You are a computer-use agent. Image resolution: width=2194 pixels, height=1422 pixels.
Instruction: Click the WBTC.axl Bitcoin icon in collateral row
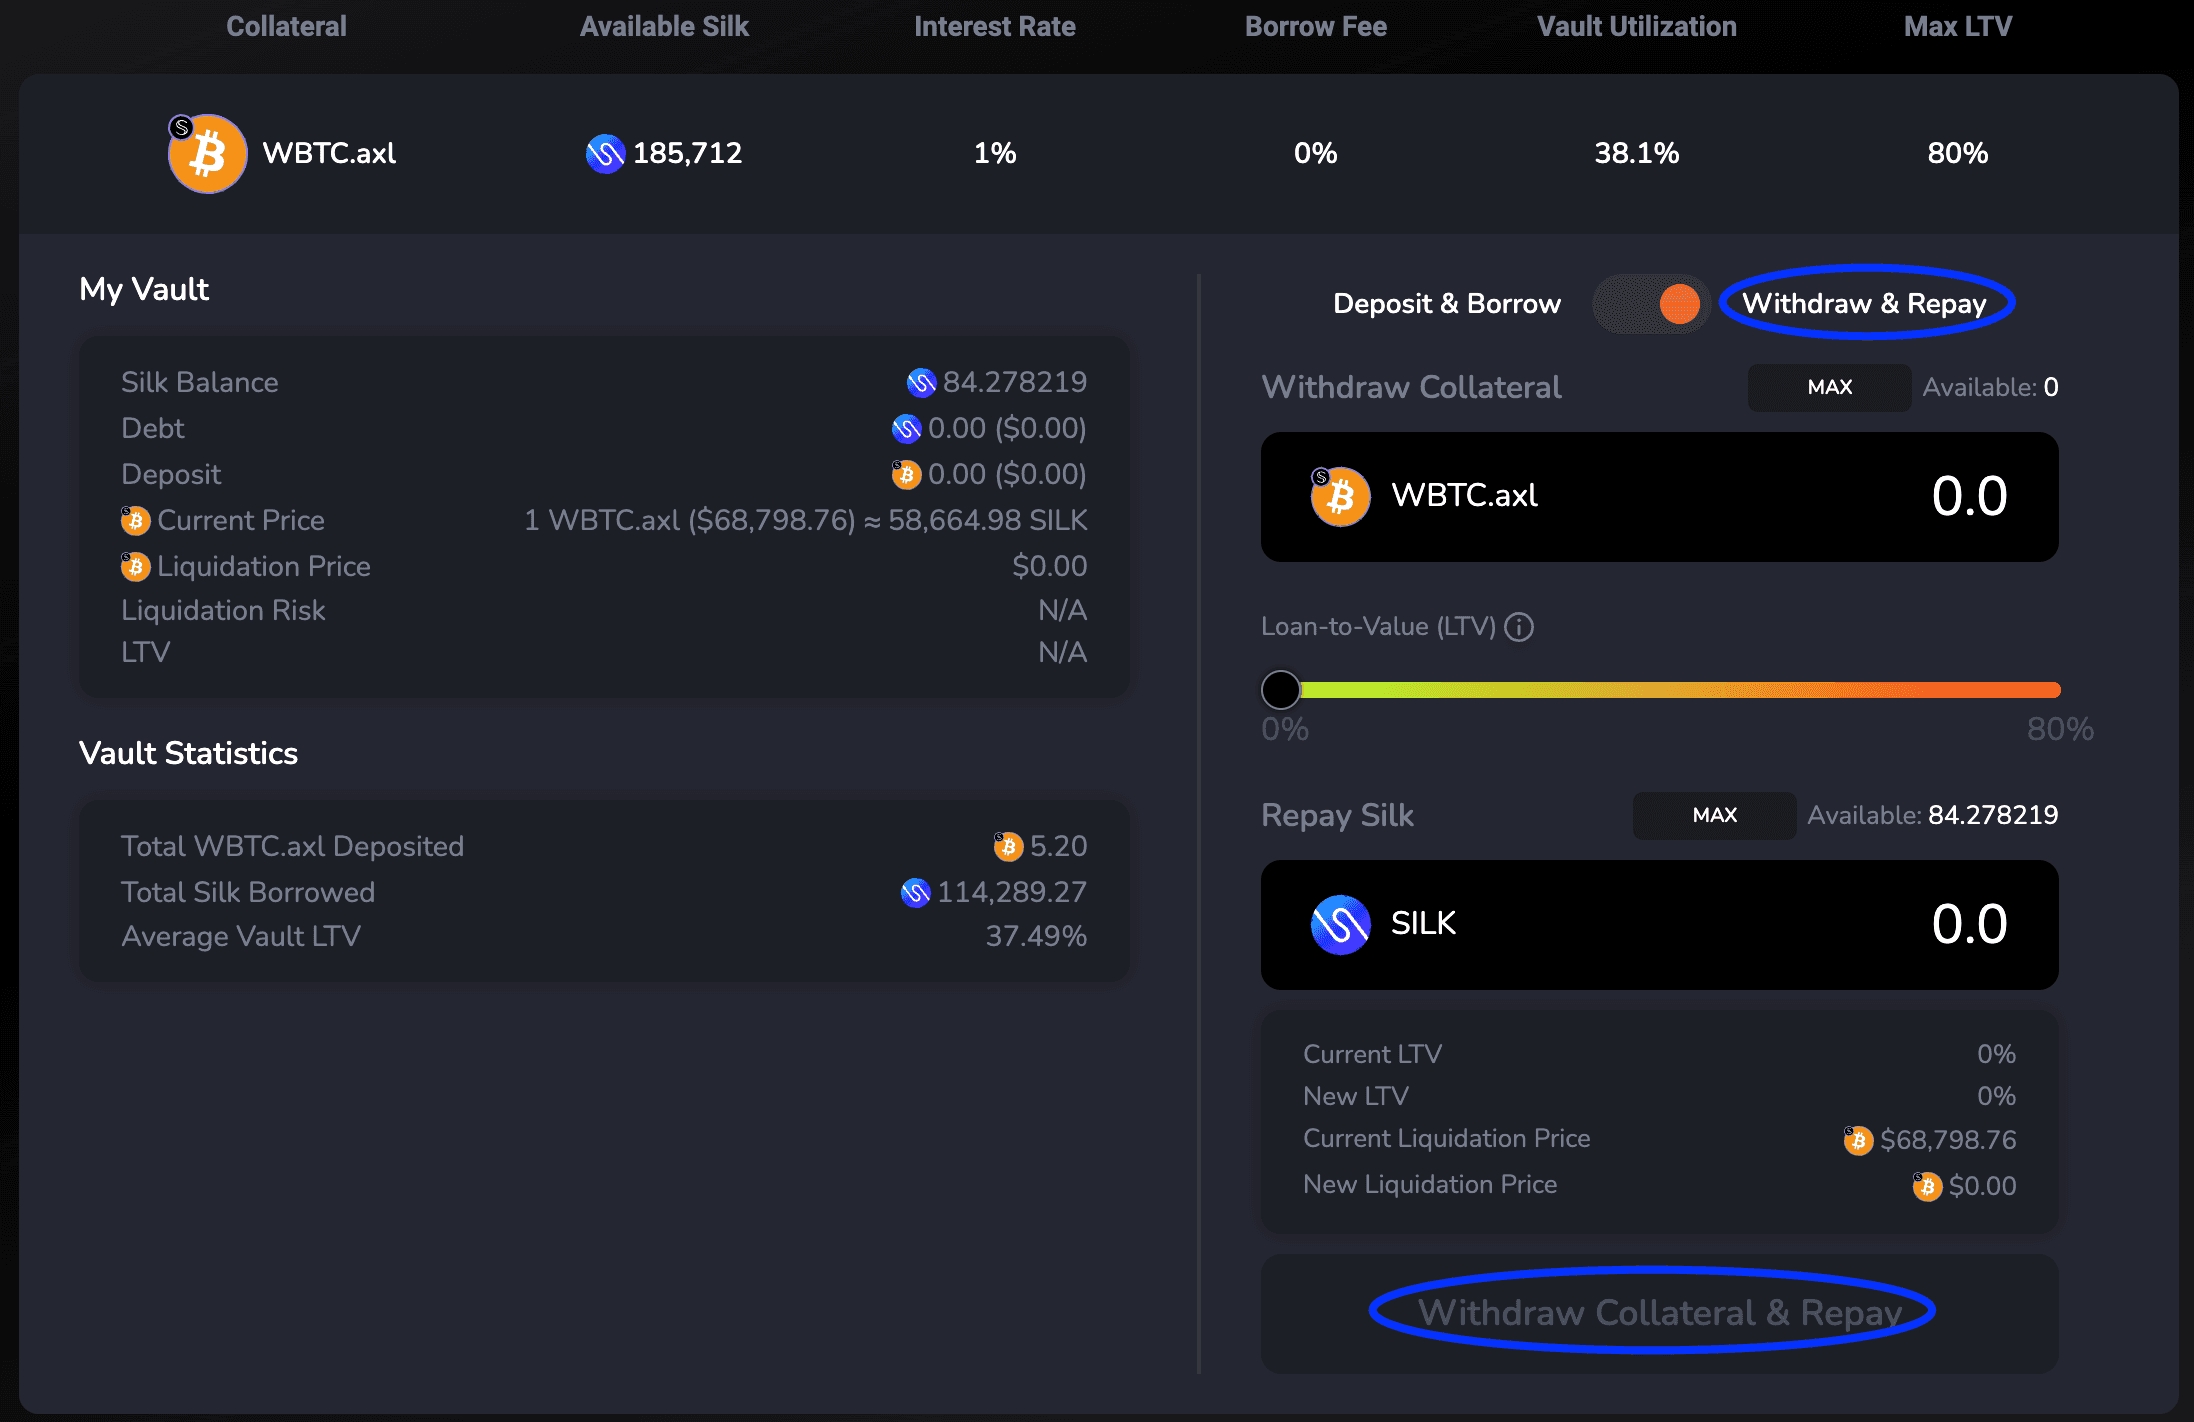click(207, 154)
